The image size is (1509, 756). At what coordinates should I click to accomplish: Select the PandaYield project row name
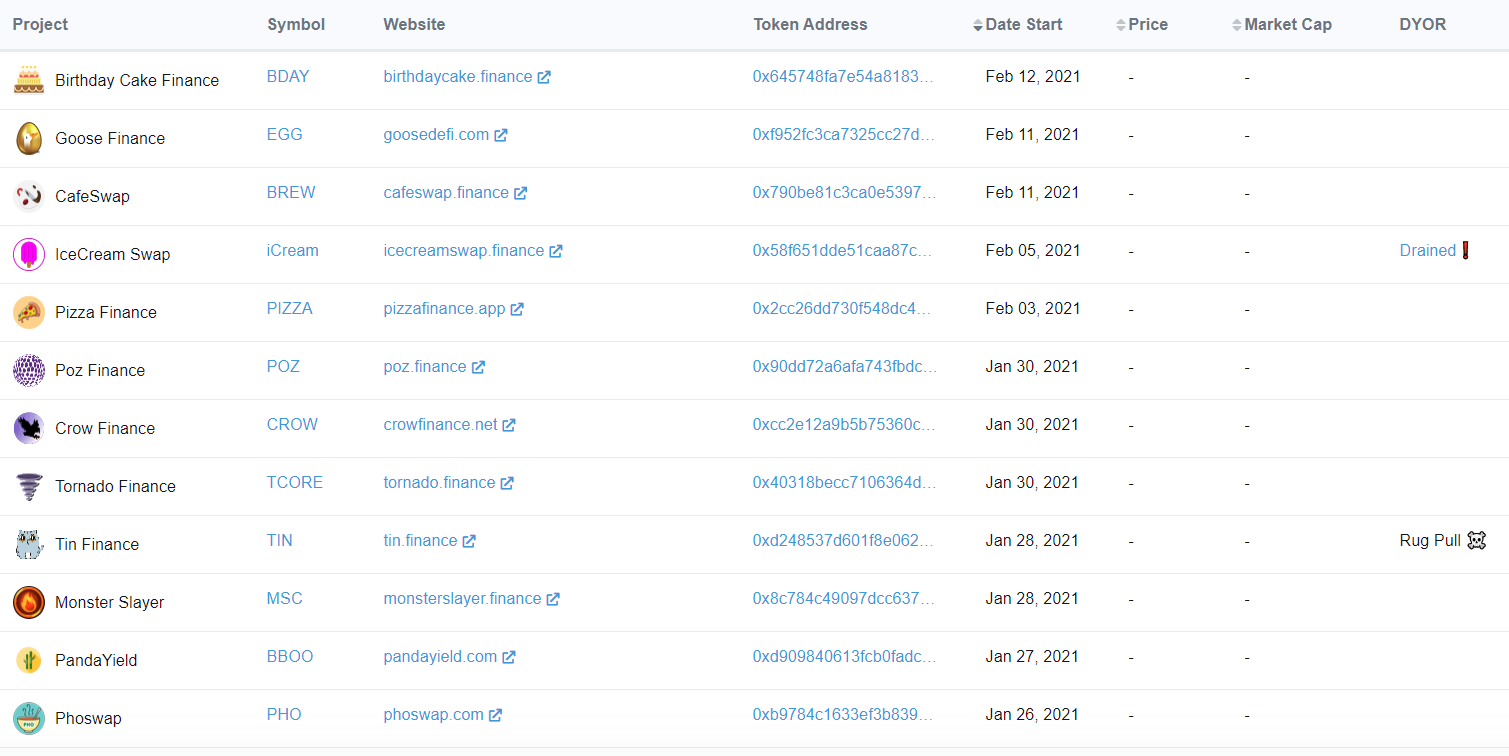(96, 660)
